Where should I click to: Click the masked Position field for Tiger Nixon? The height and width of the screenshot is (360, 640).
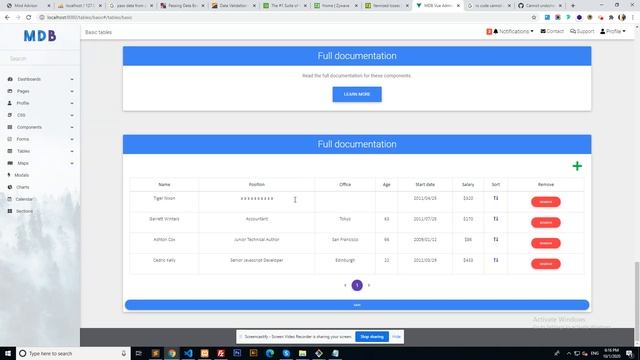pyautogui.click(x=257, y=199)
